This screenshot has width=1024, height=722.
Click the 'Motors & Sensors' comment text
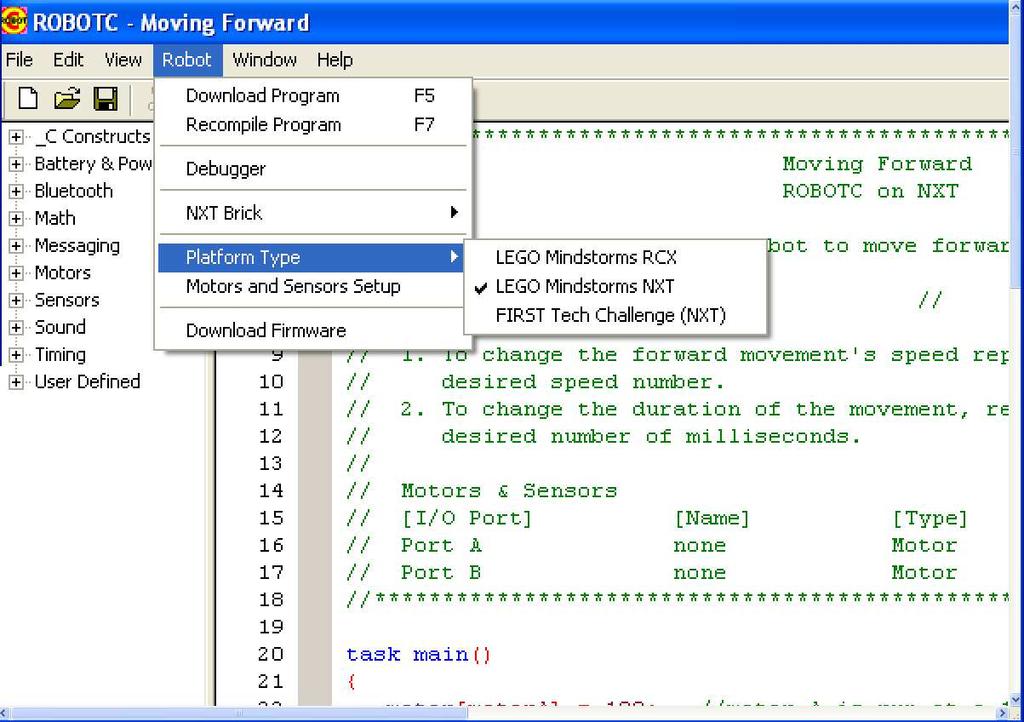(x=509, y=491)
